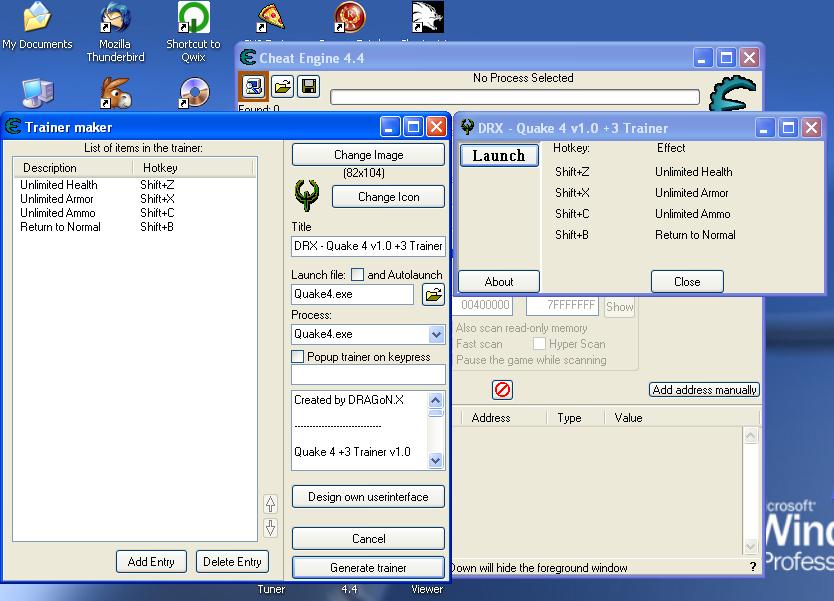Click the floppy disk save icon
Viewport: 834px width, 601px height.
[x=308, y=86]
